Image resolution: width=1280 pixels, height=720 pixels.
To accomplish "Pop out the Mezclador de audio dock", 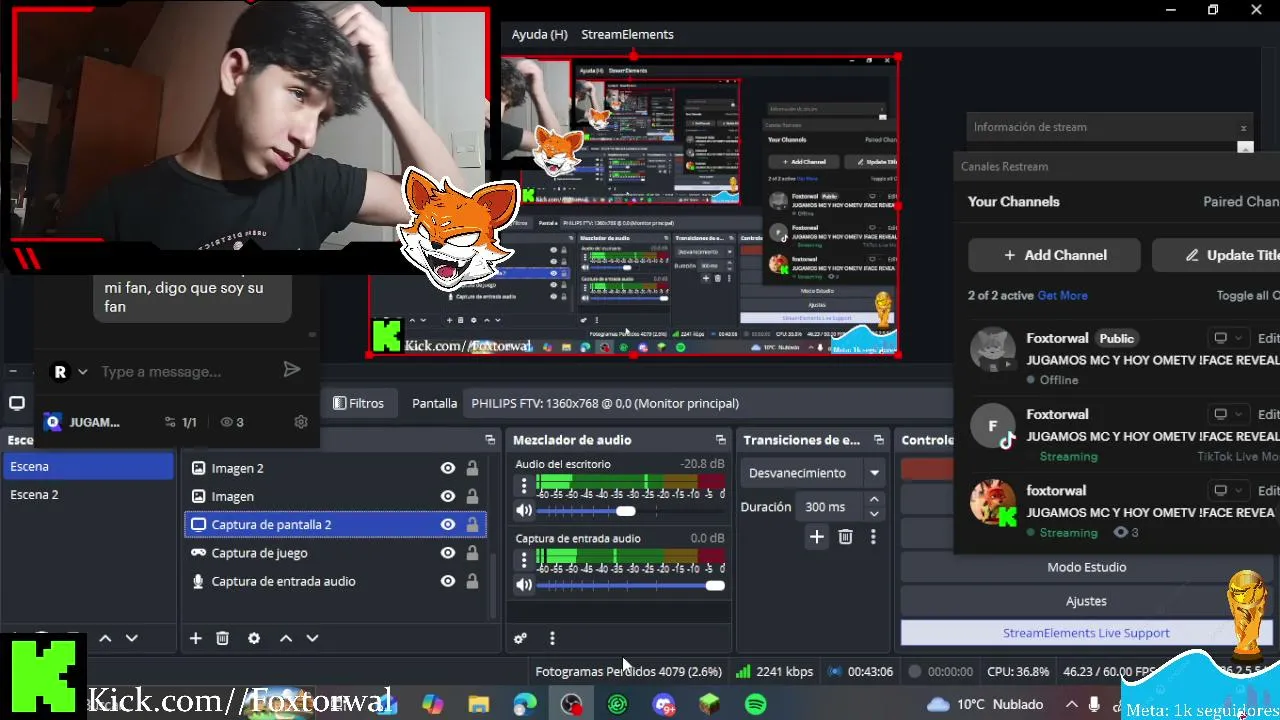I will (721, 440).
